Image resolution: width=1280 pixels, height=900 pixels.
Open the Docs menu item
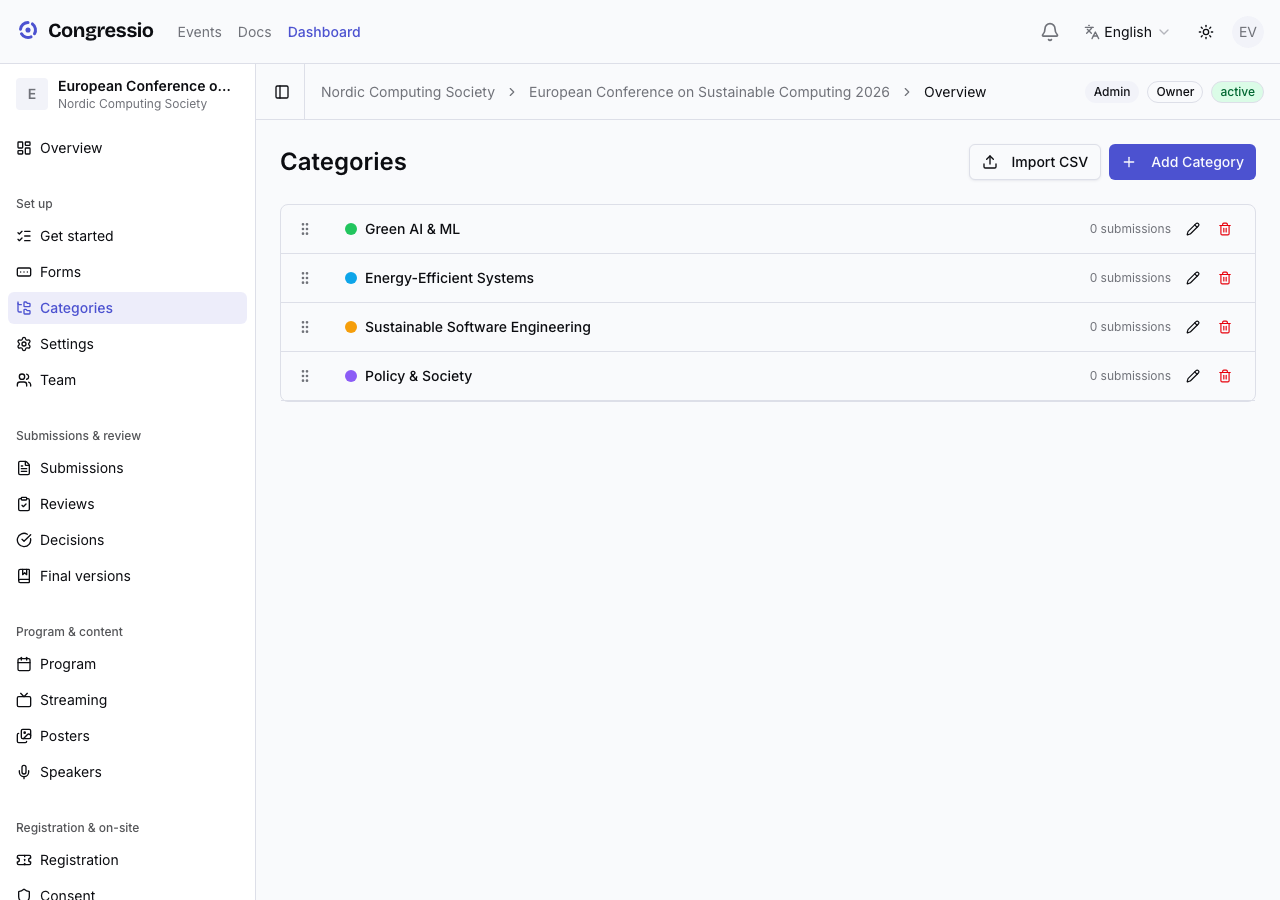click(255, 32)
